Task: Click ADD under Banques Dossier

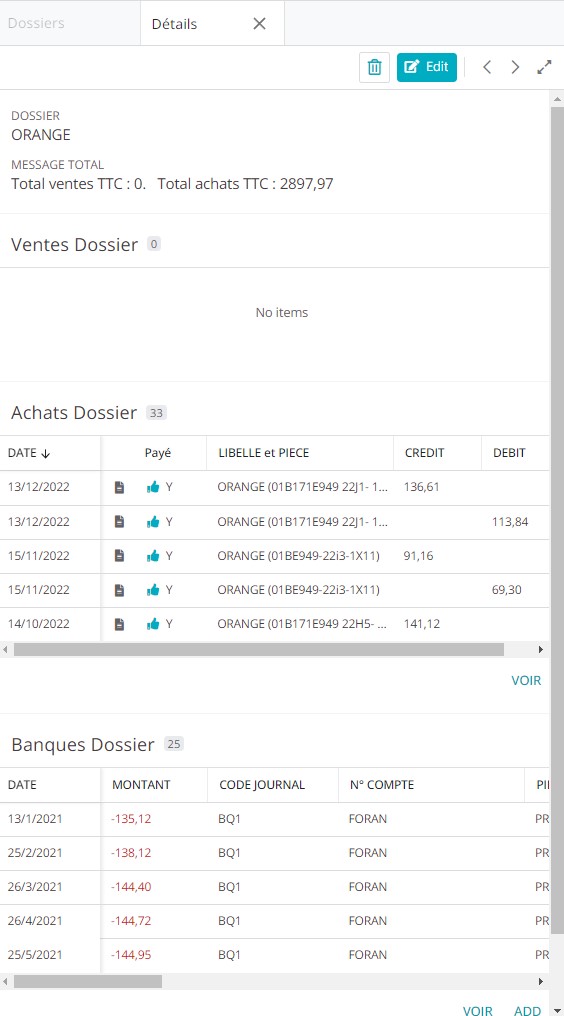Action: tap(528, 1010)
